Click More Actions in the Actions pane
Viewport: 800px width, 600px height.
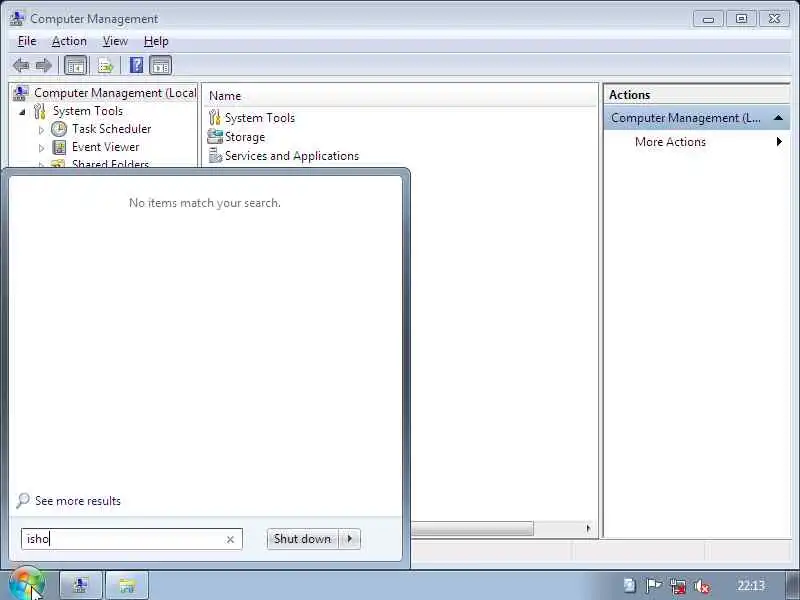pos(670,142)
